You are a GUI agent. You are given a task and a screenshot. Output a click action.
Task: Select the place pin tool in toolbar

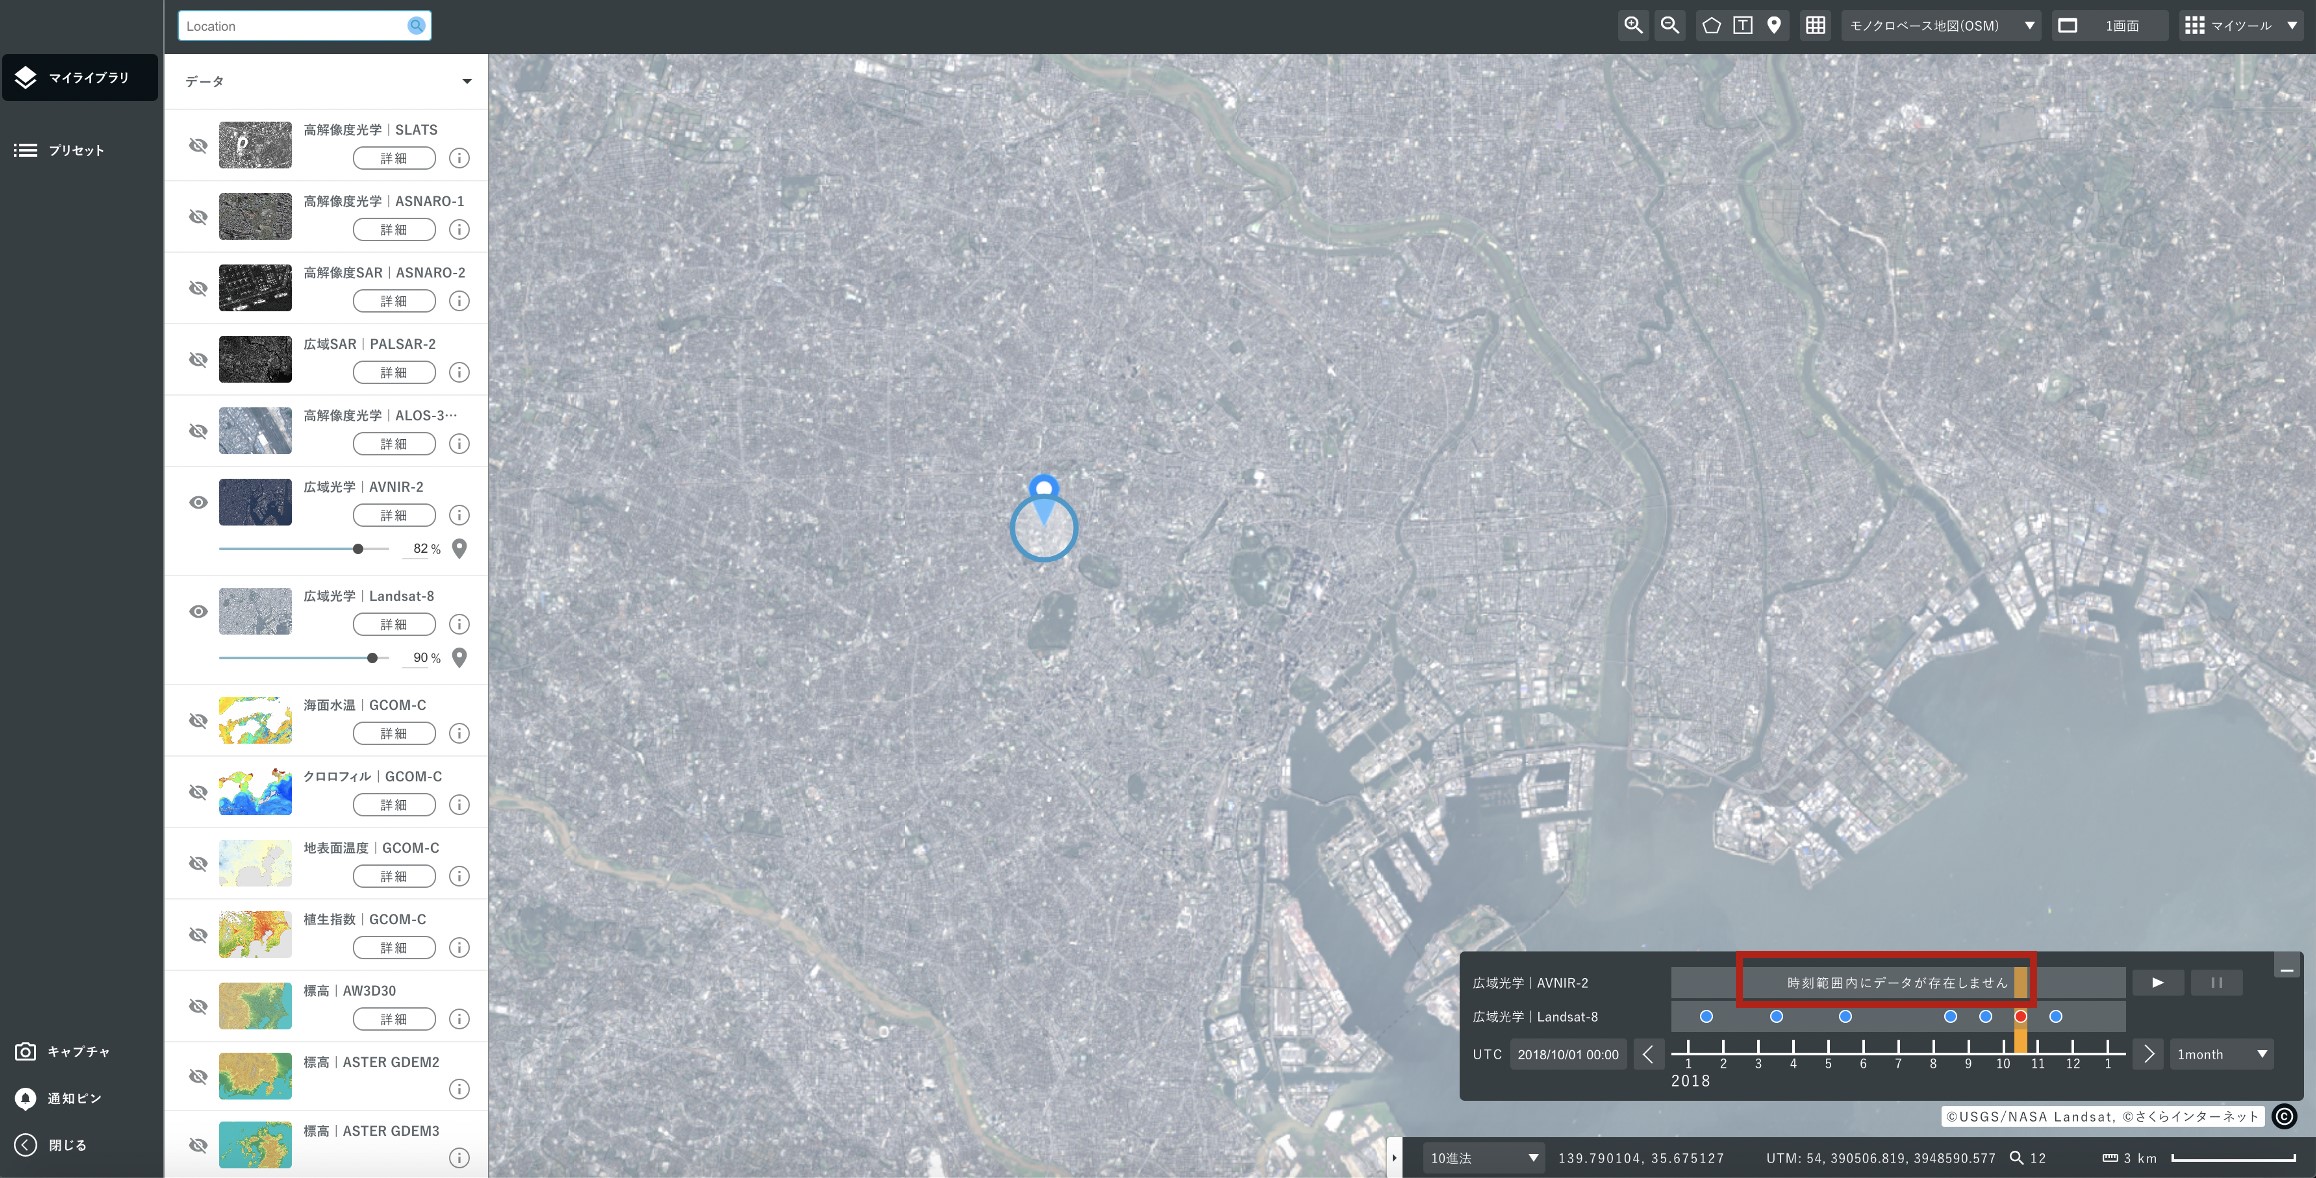(1774, 26)
